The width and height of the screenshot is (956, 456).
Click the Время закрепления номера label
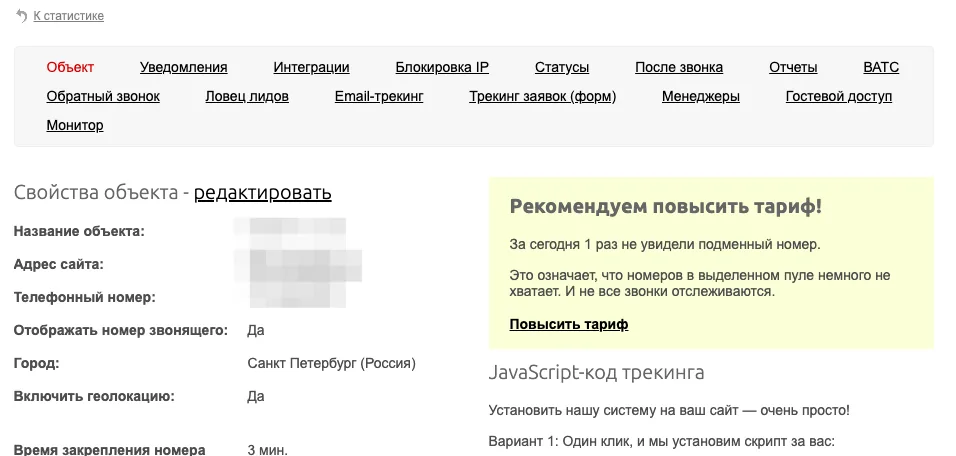[110, 450]
